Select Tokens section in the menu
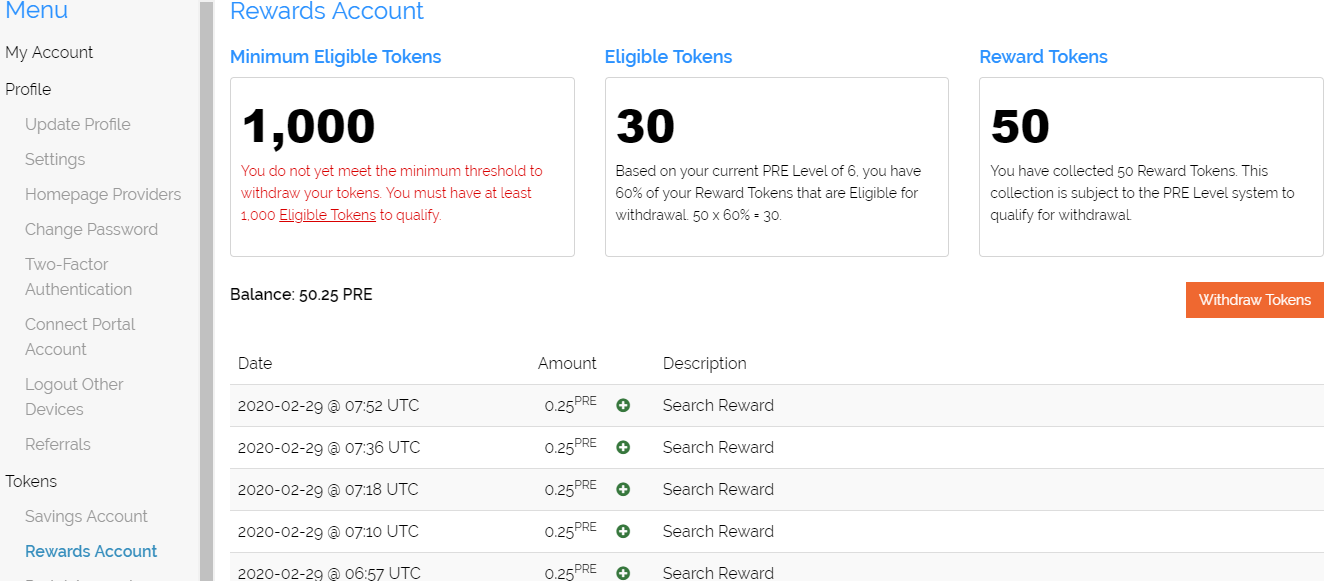The image size is (1326, 581). coord(31,482)
